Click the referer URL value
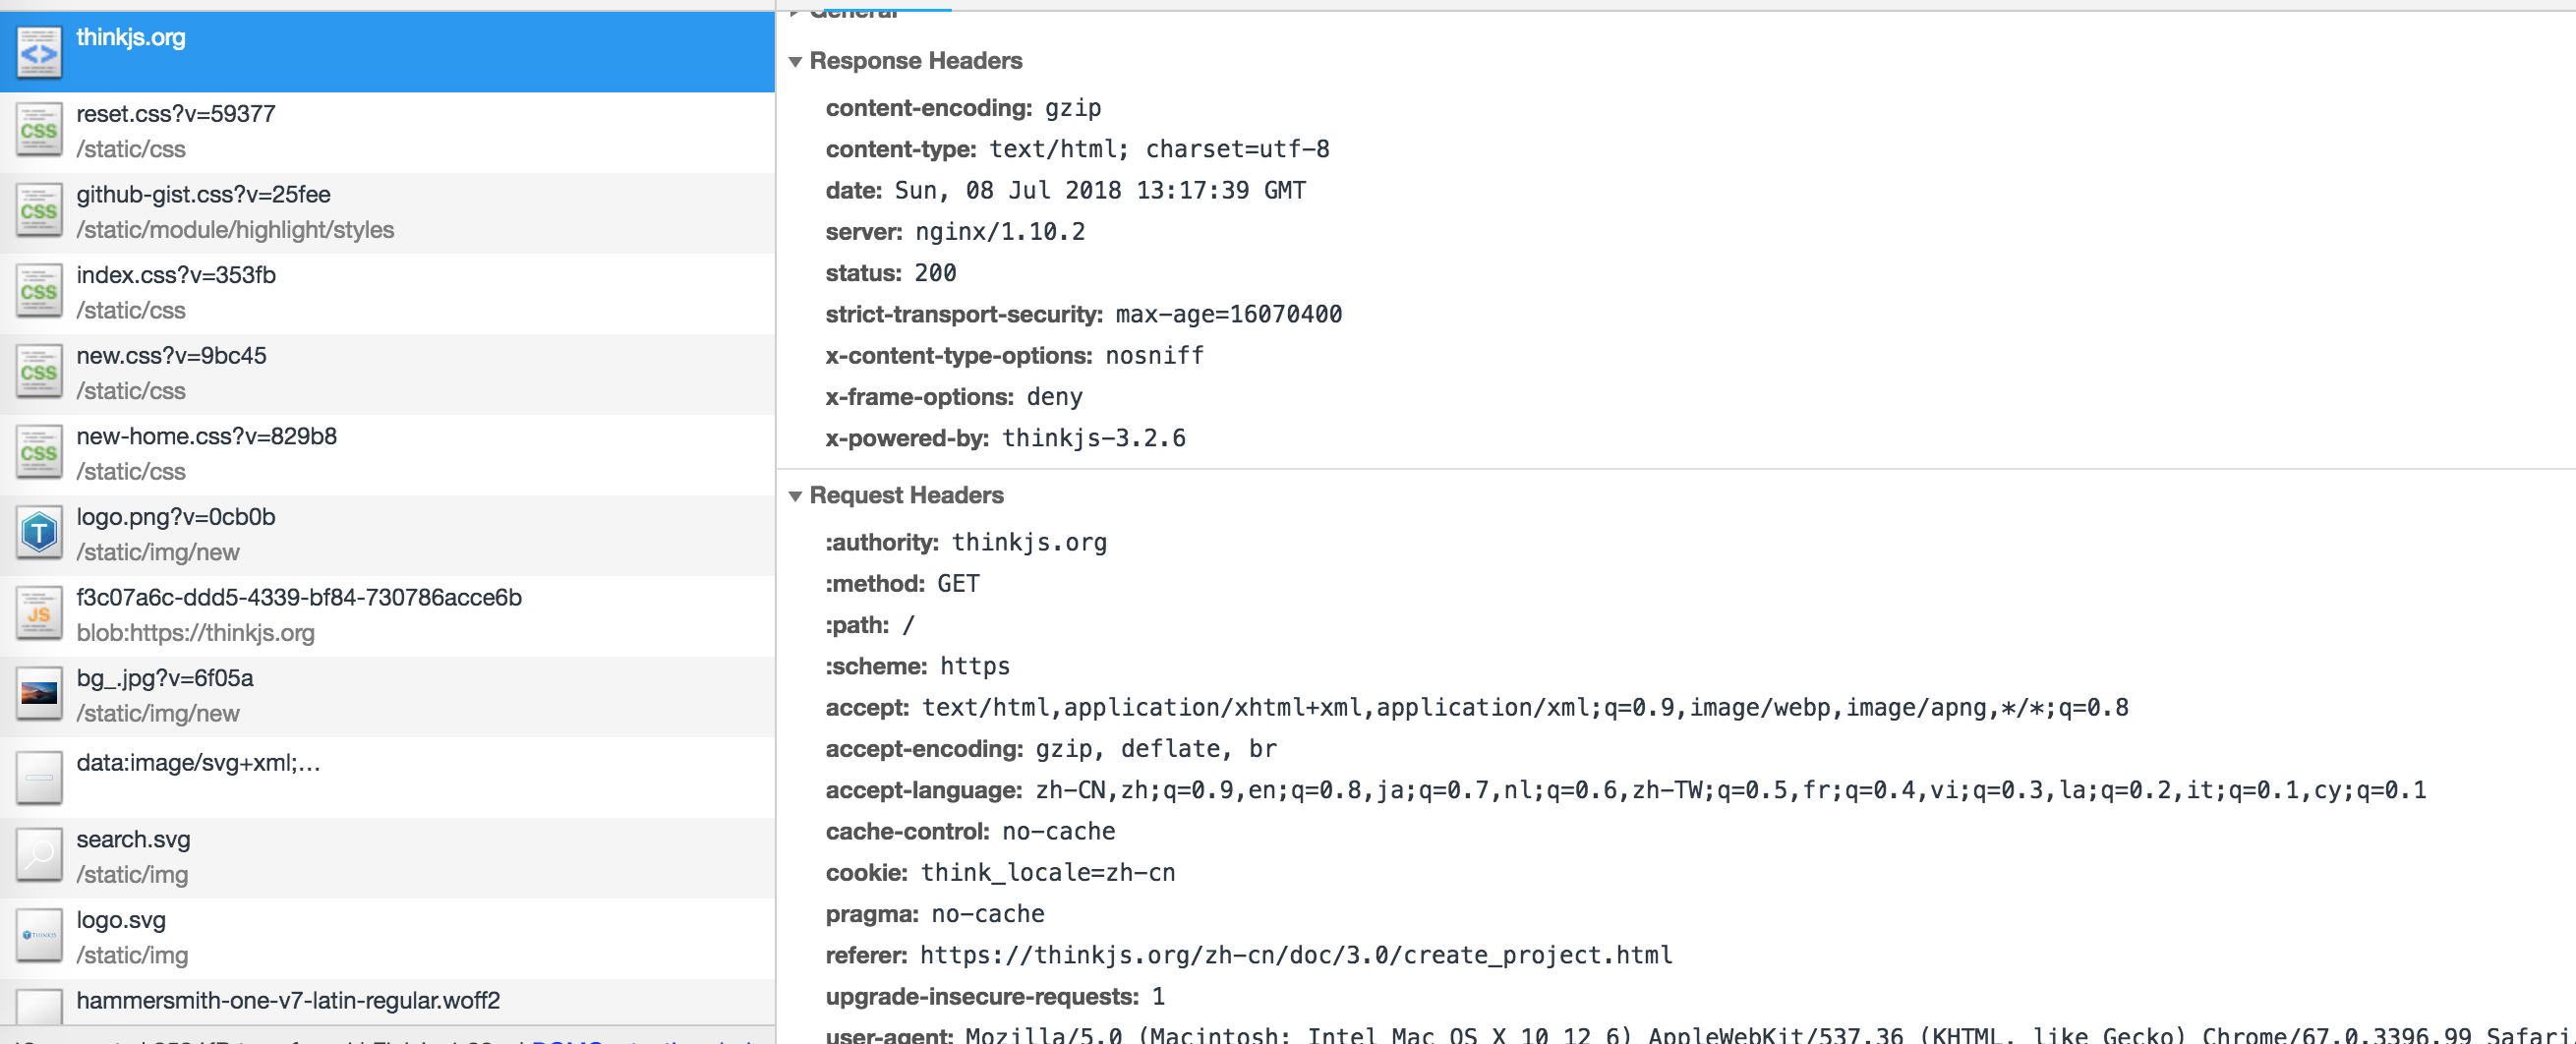This screenshot has width=2576, height=1044. 1295,955
